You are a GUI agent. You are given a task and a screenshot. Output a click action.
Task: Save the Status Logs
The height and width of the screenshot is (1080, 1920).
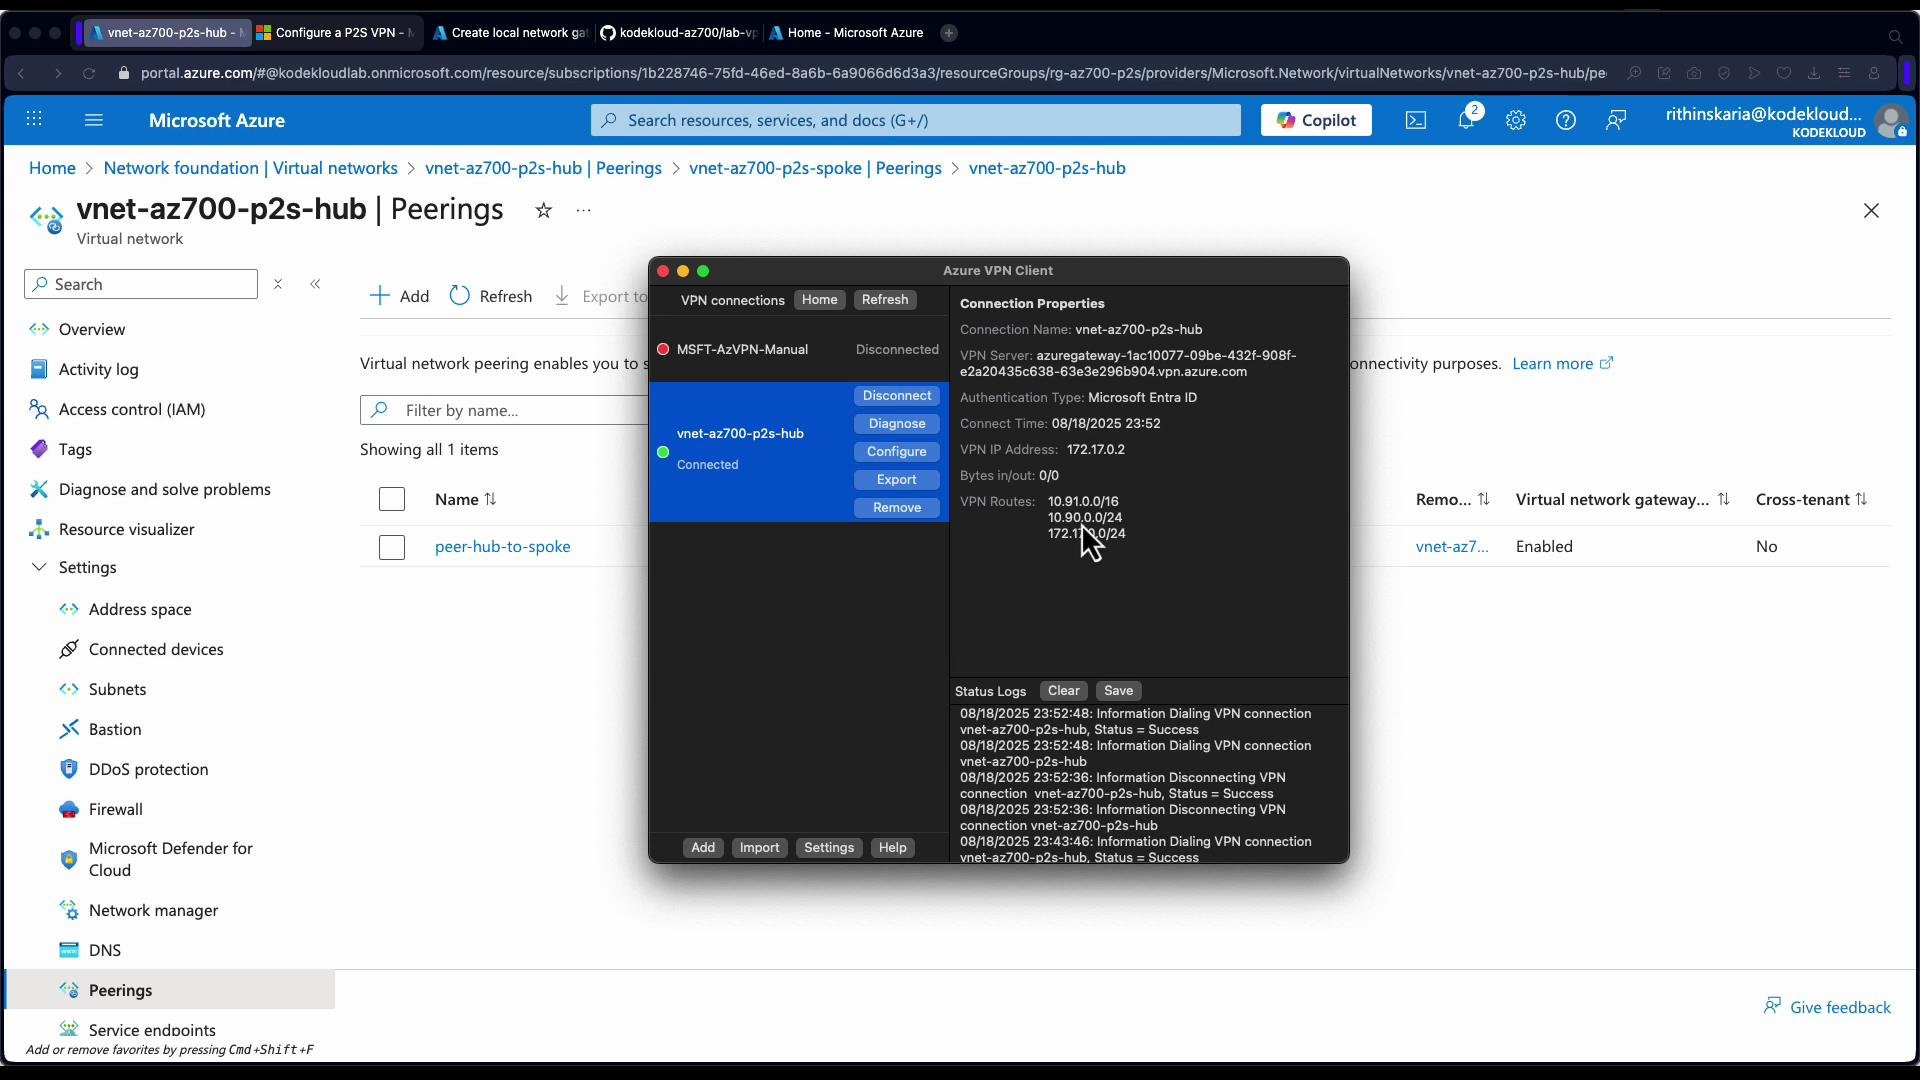click(1119, 691)
